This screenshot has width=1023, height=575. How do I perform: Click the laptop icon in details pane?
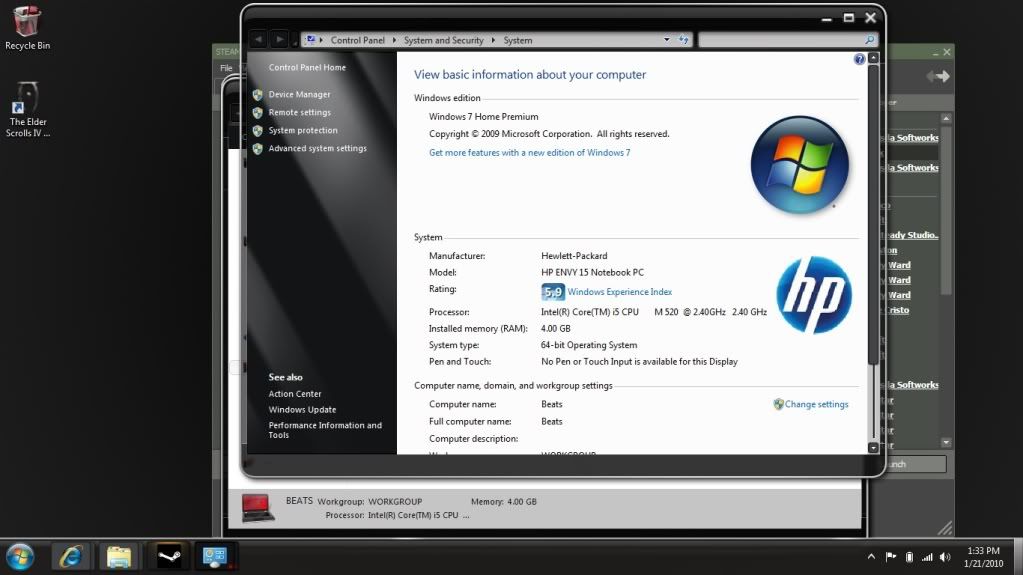tap(258, 508)
